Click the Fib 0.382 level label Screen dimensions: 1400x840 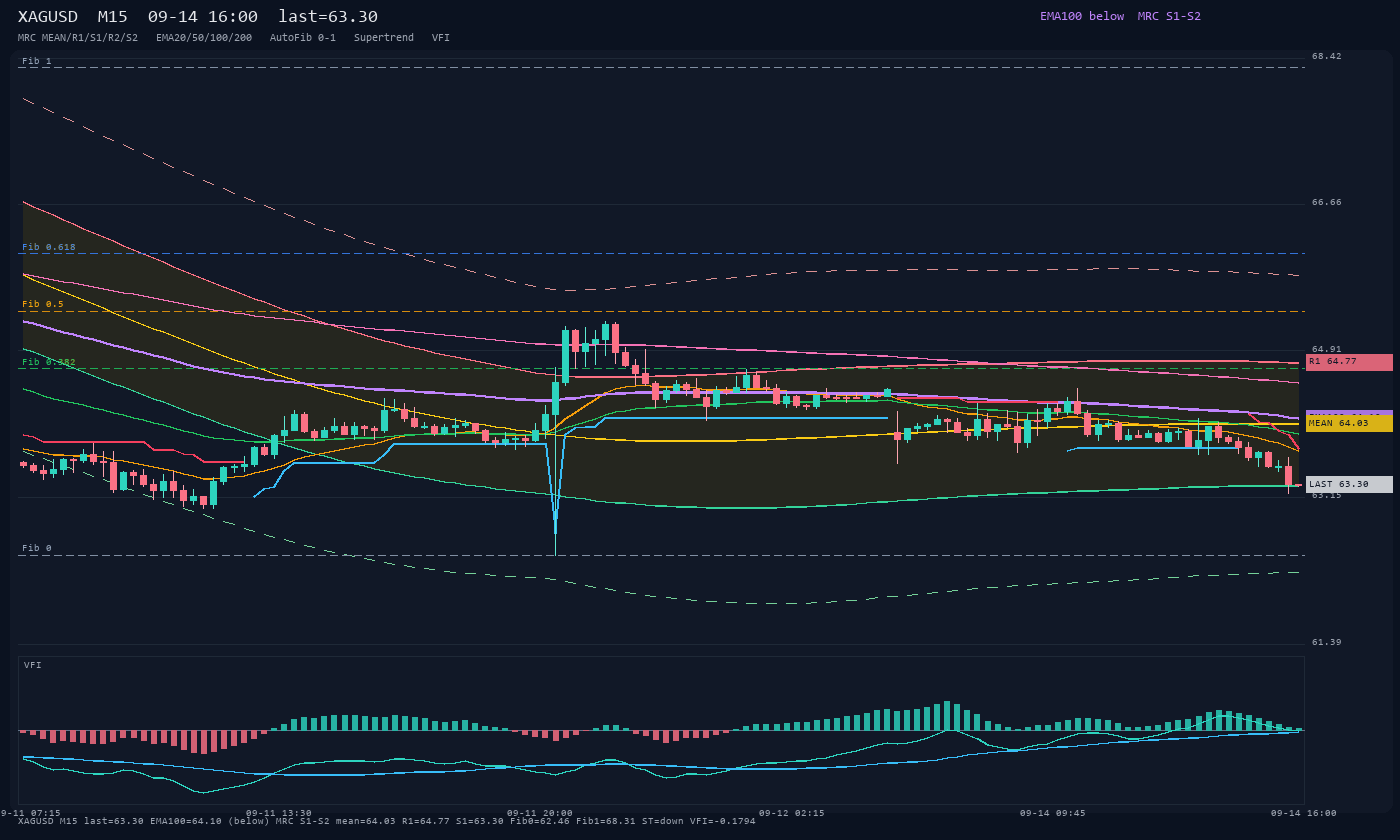49,362
